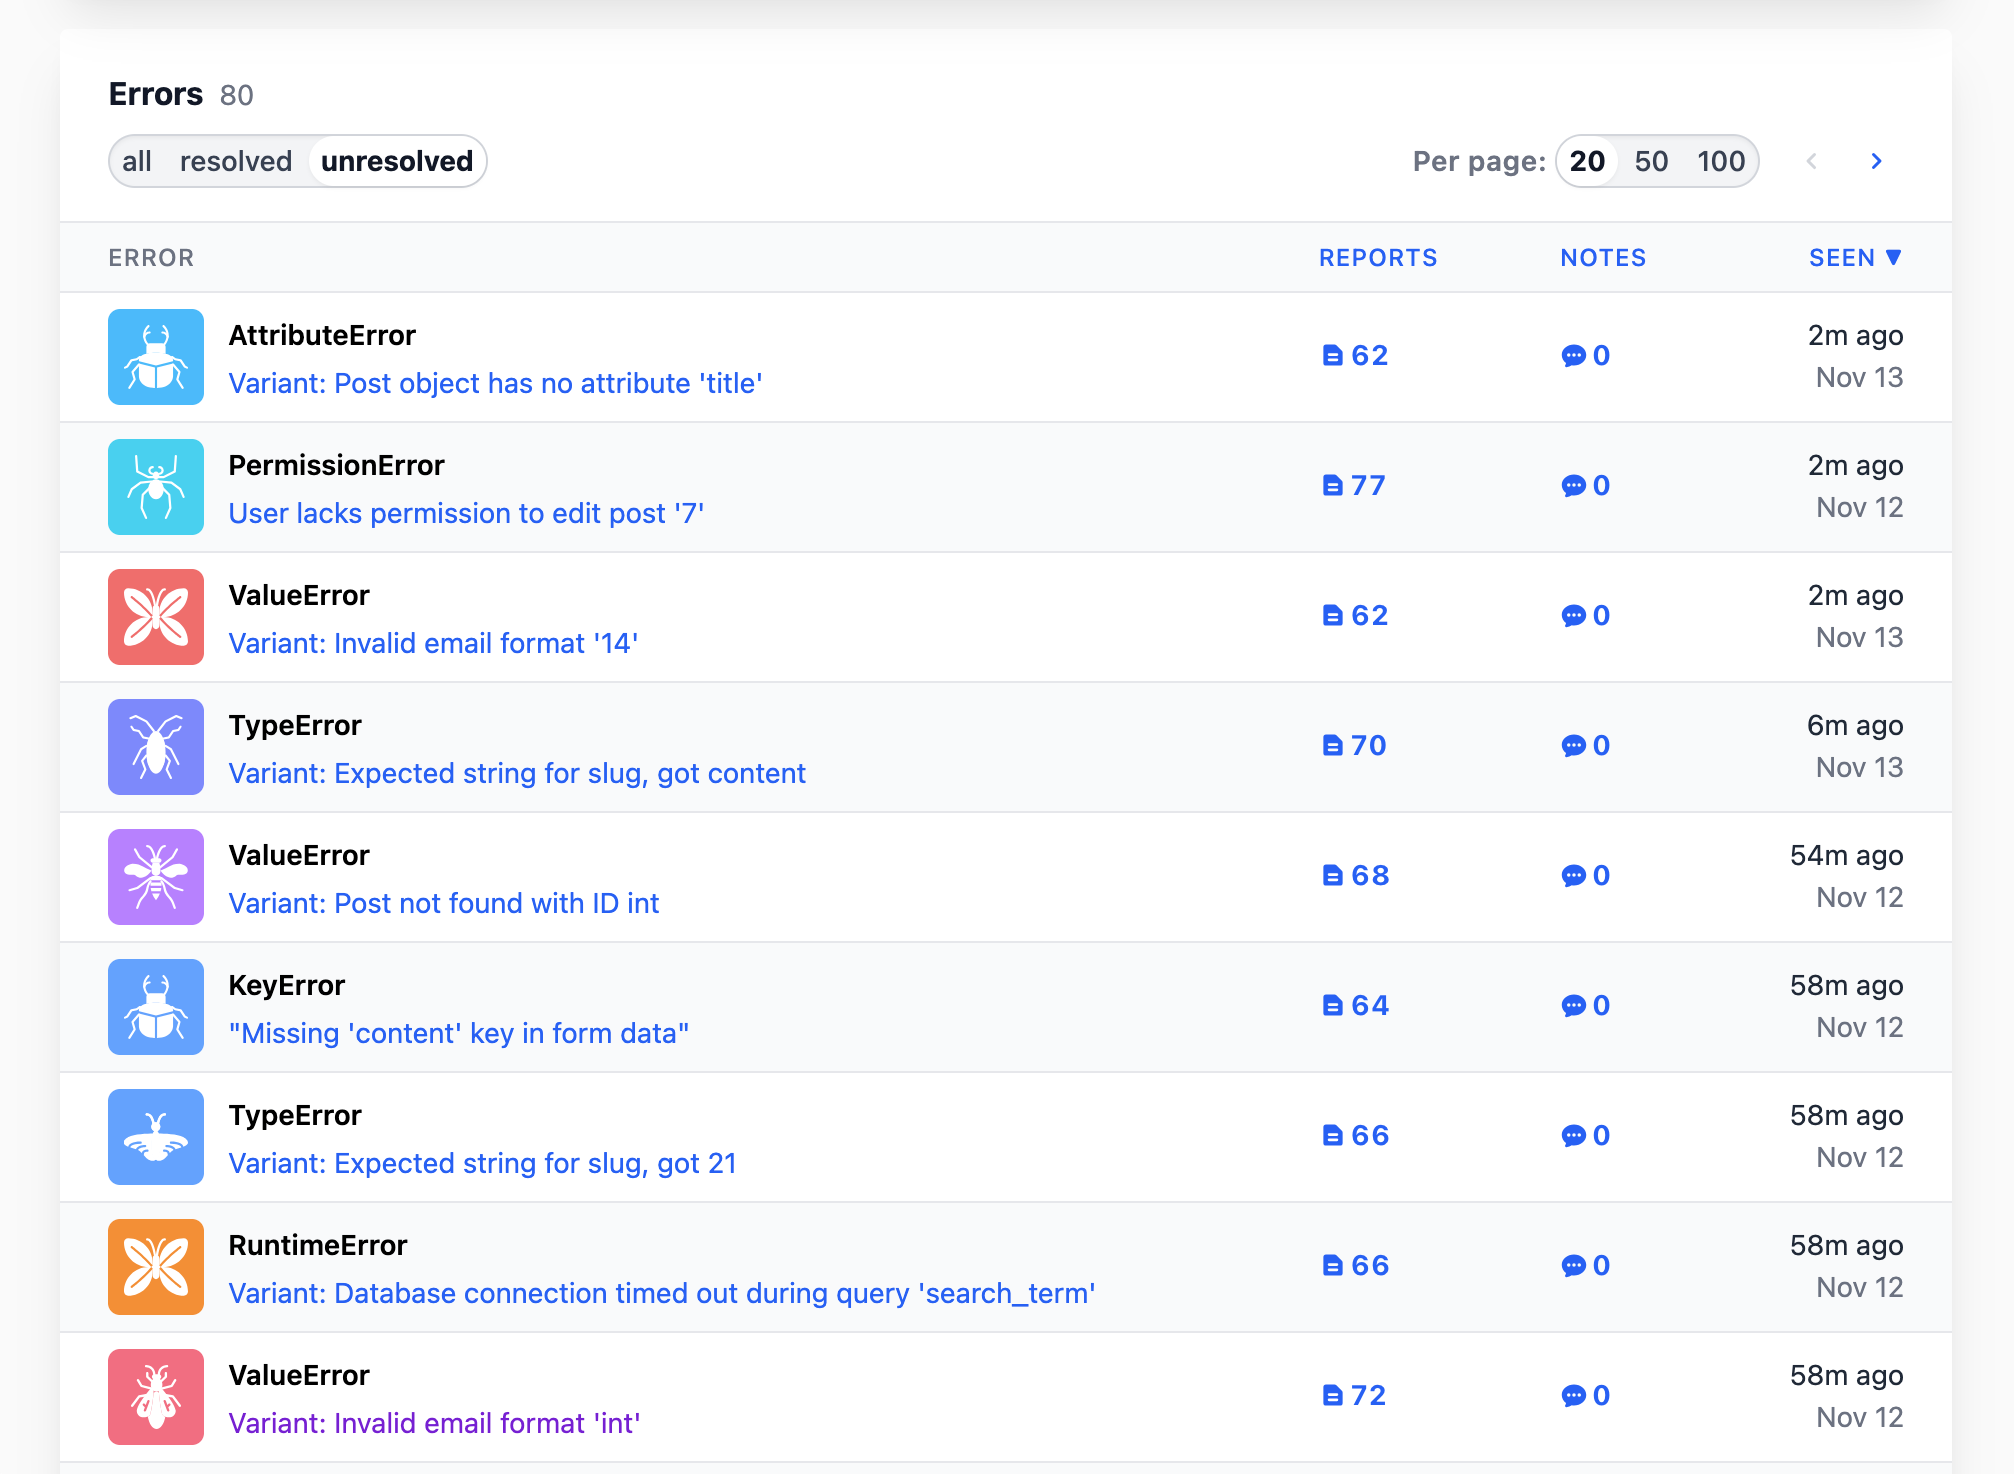Screen dimensions: 2014x1474
Task: Click the orange butterfly icon beside RuntimeError
Action: (x=155, y=1267)
